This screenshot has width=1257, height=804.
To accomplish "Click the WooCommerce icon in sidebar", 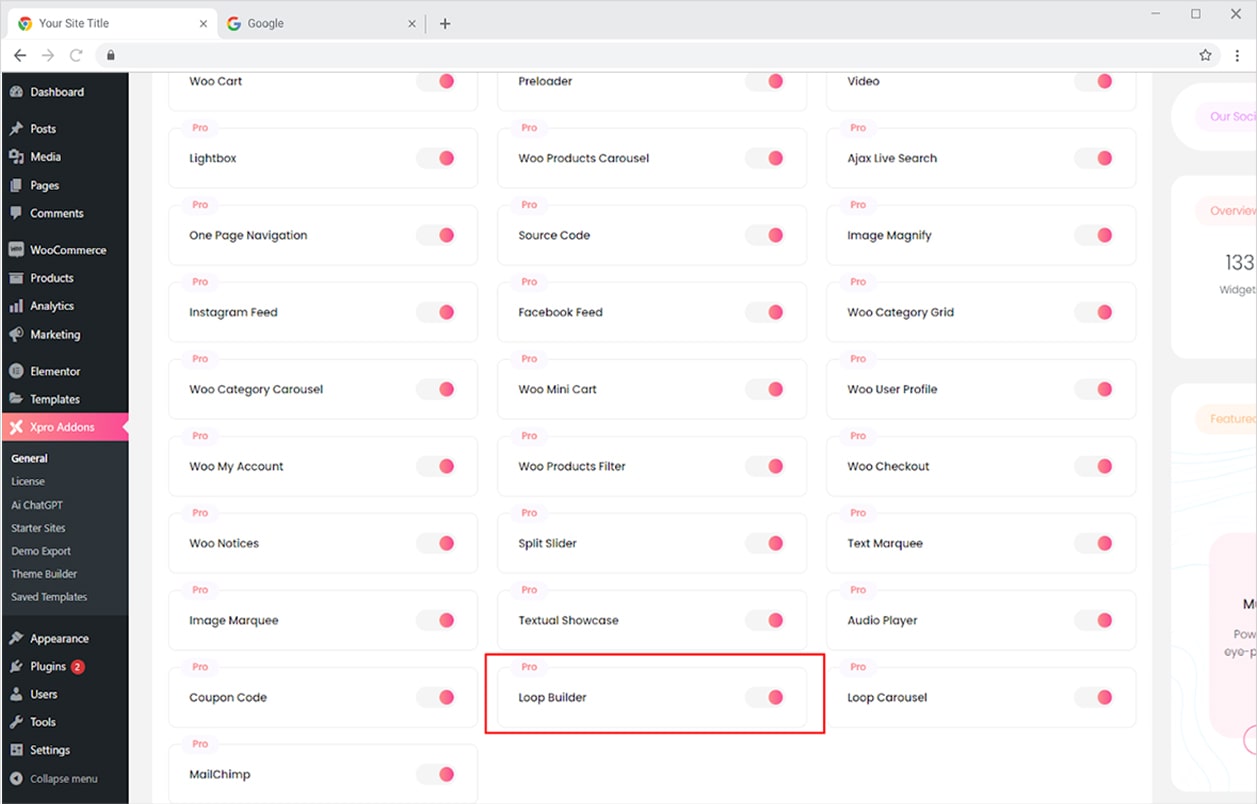I will pos(16,250).
